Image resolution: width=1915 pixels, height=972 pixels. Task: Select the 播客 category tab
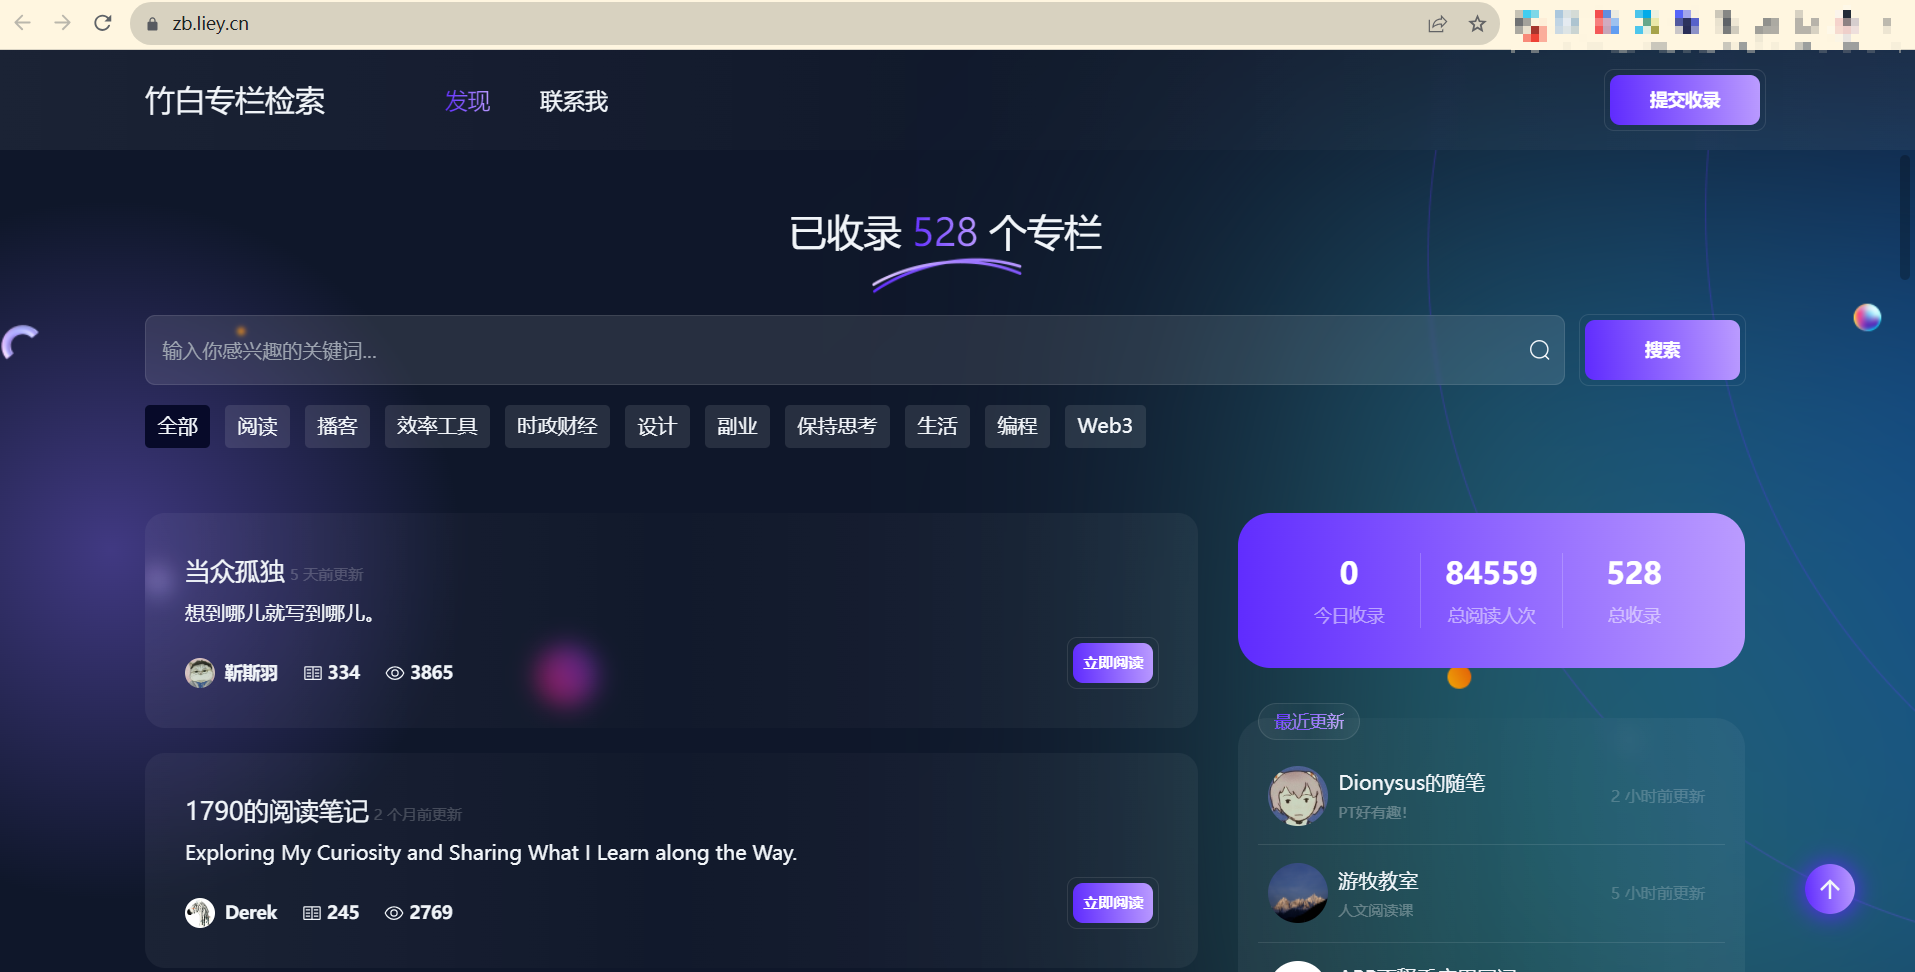coord(337,426)
